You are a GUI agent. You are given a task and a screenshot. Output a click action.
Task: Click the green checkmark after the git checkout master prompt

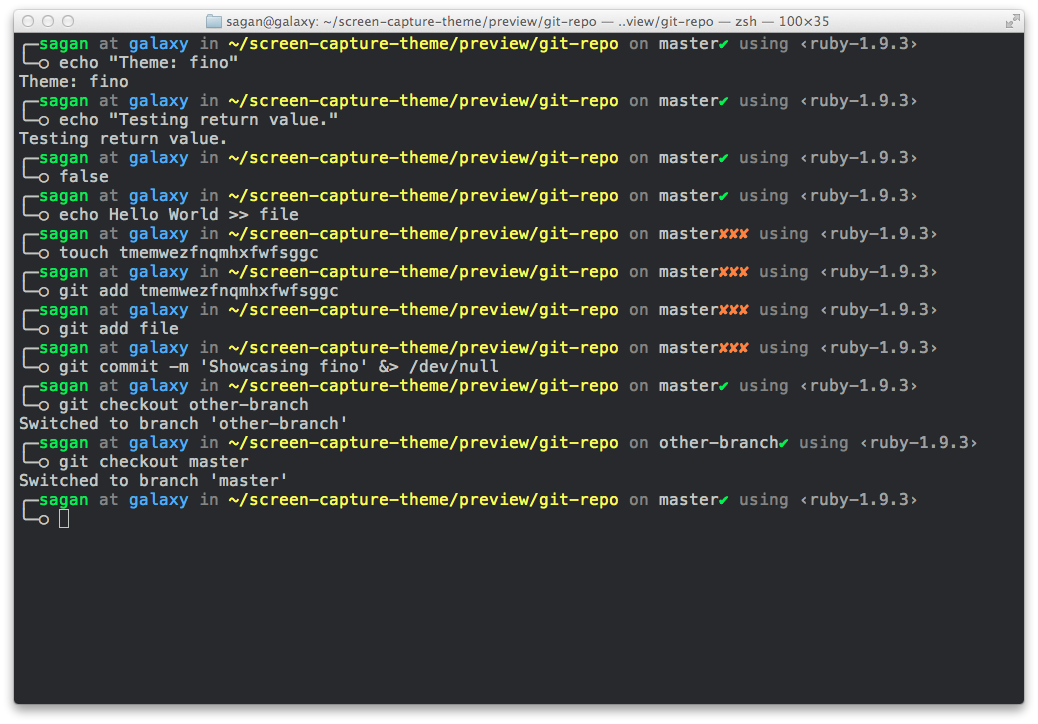click(x=719, y=499)
